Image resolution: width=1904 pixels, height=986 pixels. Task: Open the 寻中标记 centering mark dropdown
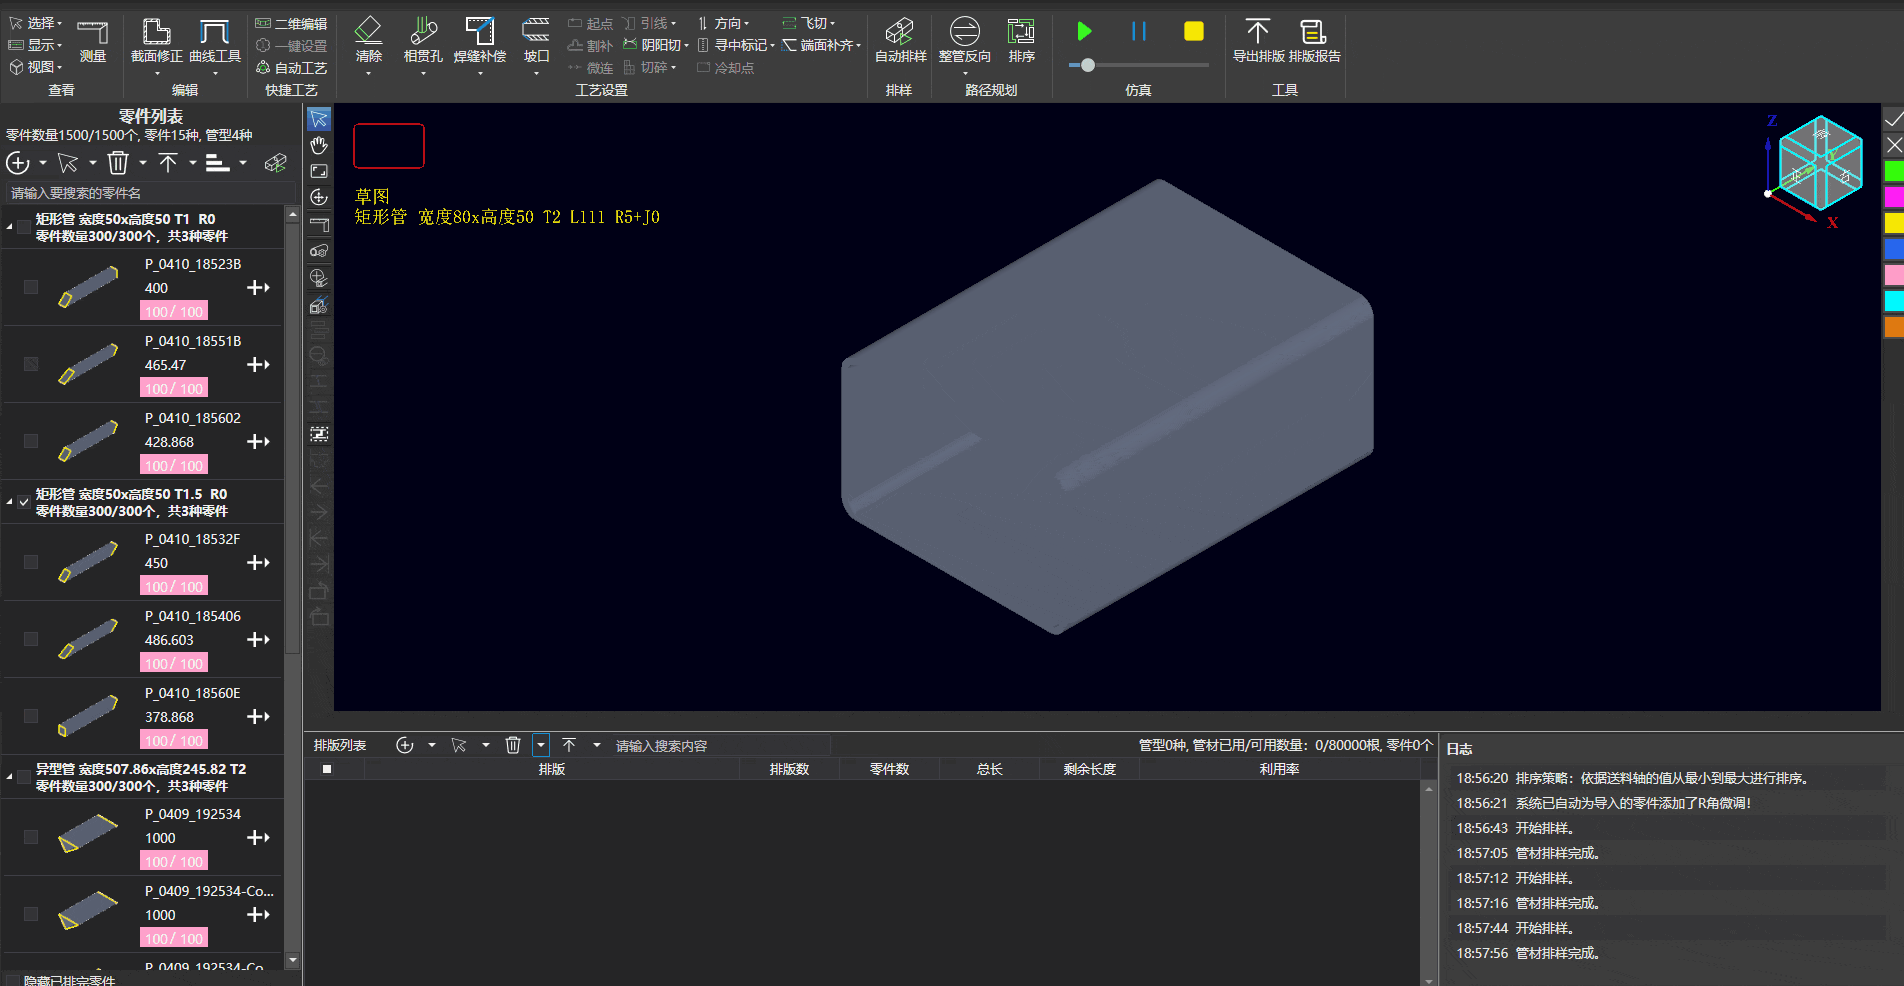click(736, 45)
